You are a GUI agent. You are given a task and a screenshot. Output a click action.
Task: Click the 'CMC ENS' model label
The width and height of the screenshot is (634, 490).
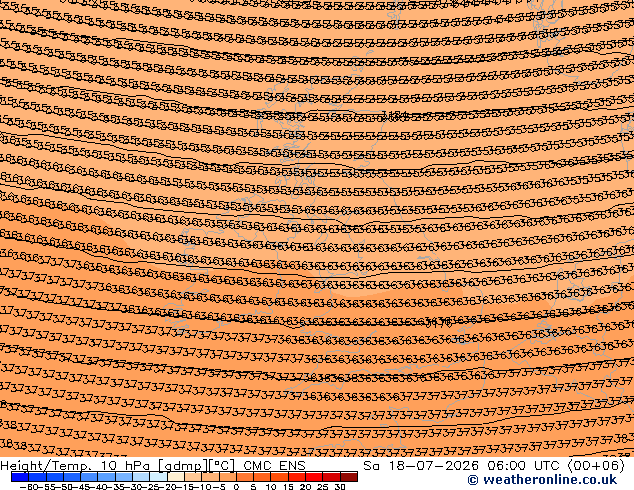tap(275, 466)
